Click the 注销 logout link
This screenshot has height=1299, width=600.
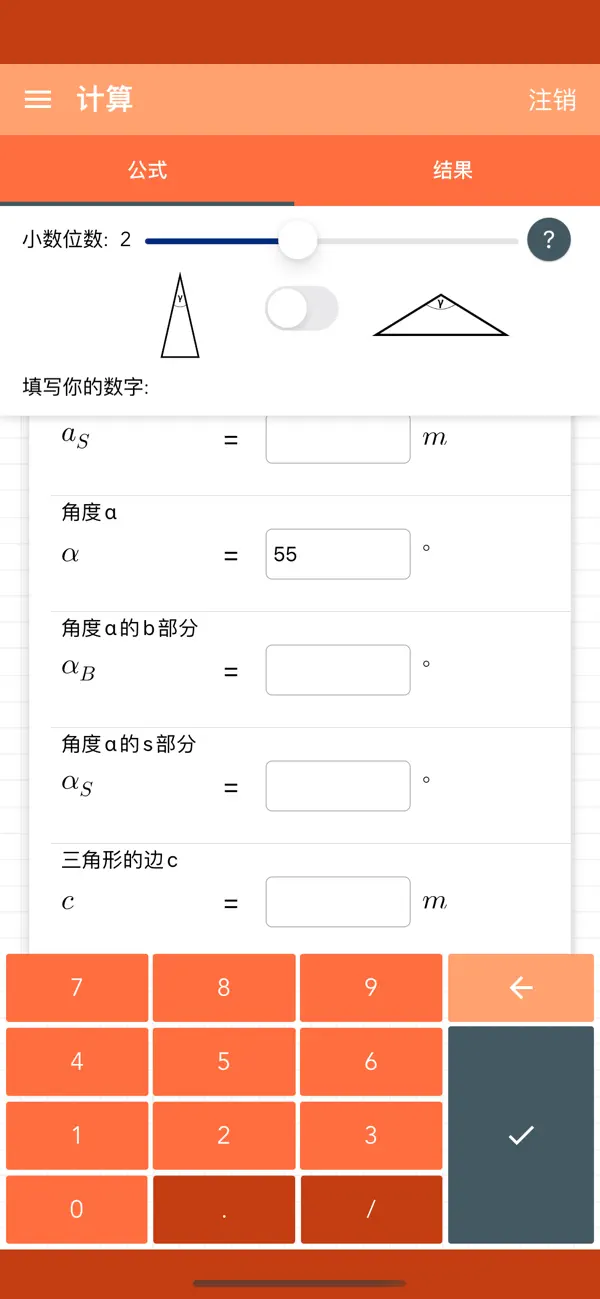pos(552,99)
